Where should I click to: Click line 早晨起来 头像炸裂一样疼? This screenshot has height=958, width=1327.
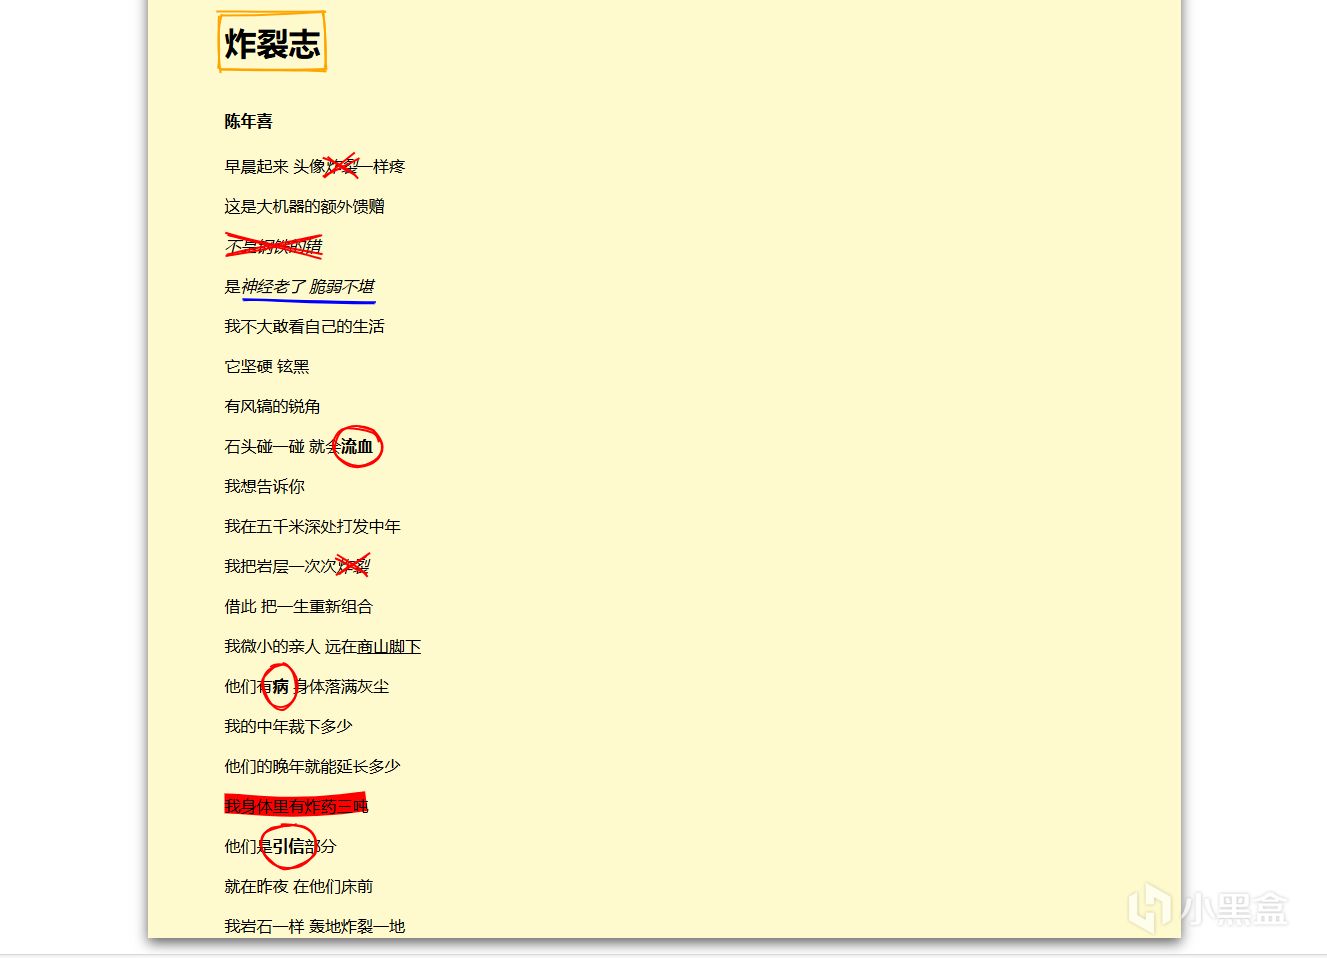pos(314,166)
